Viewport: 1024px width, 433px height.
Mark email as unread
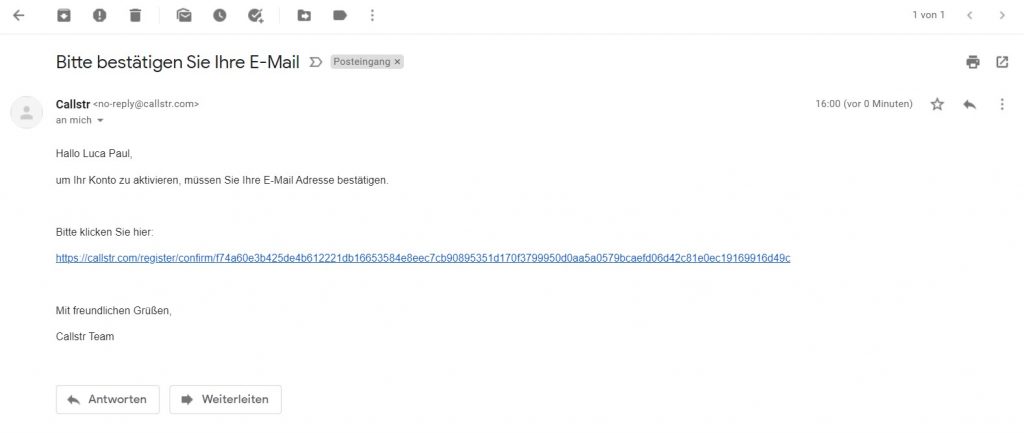pos(183,15)
